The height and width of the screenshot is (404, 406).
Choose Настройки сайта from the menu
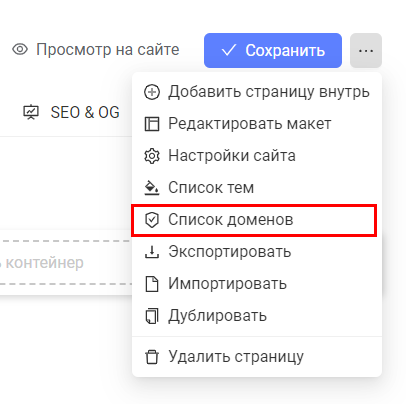pyautogui.click(x=257, y=156)
